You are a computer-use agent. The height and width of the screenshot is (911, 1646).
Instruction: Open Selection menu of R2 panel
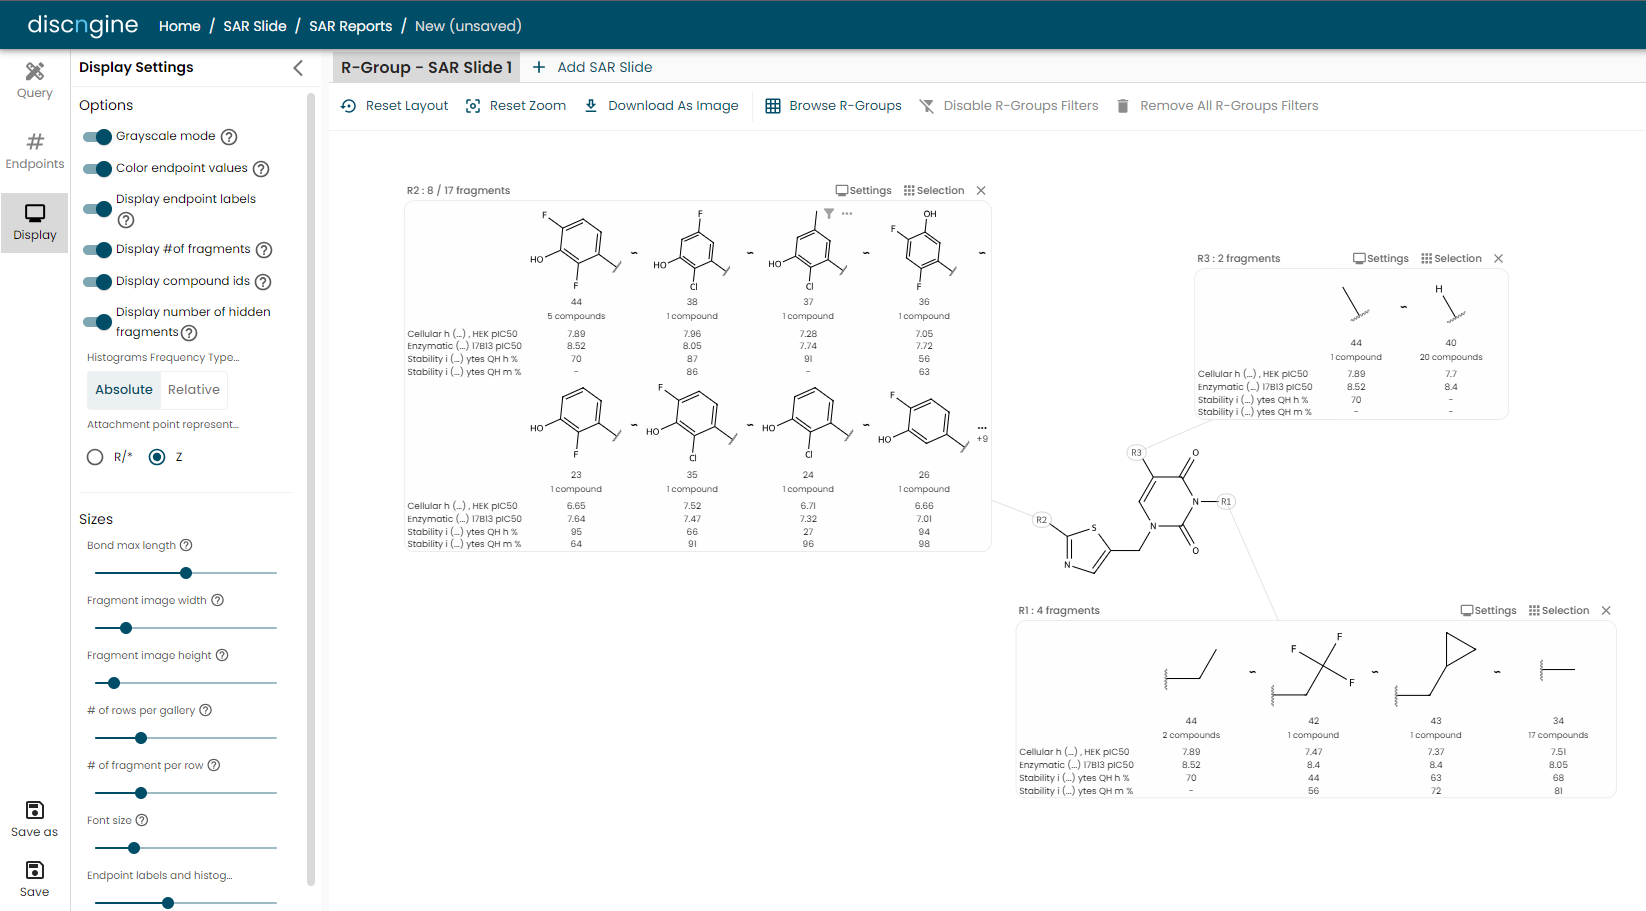pyautogui.click(x=934, y=191)
